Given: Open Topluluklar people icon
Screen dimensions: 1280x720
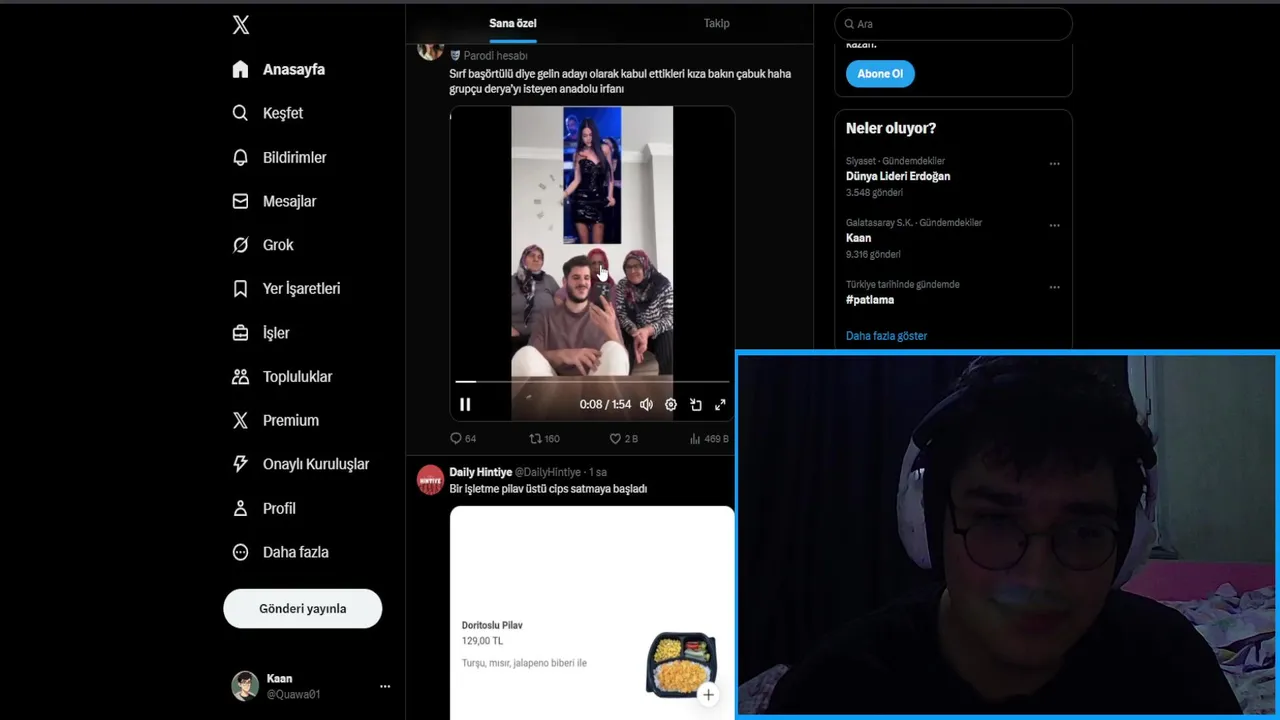Looking at the screenshot, I should 240,377.
